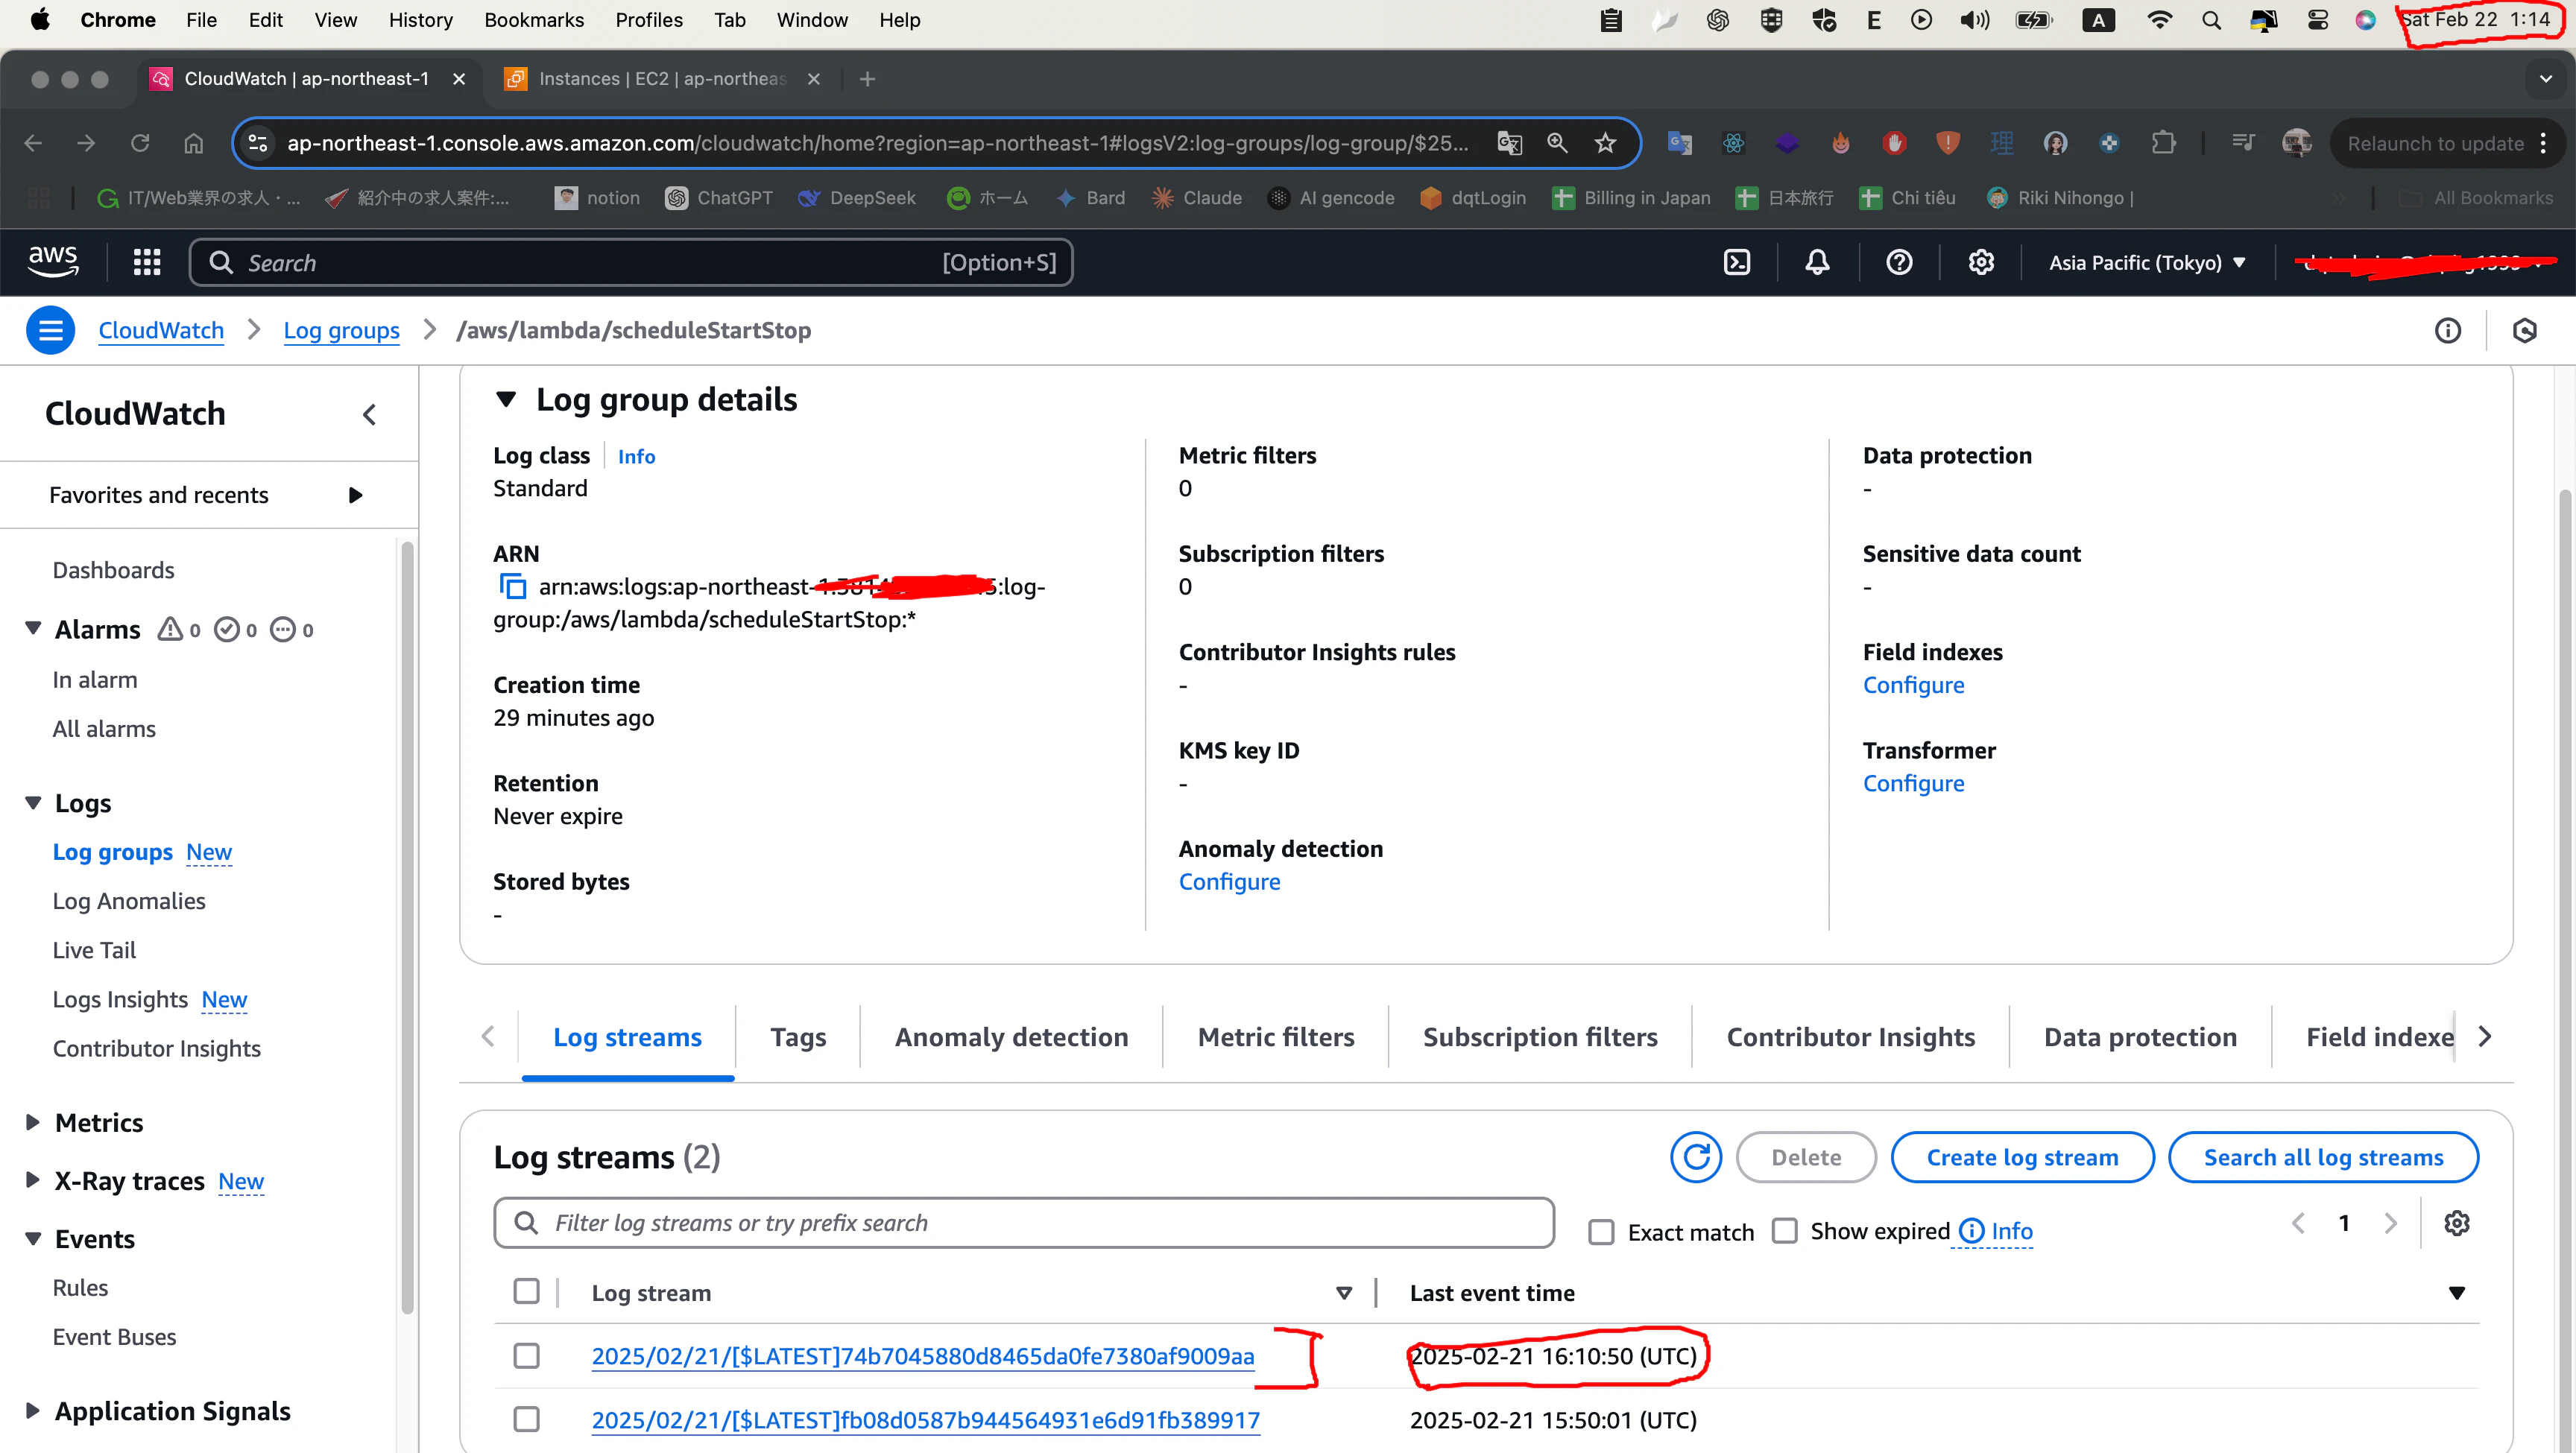This screenshot has width=2576, height=1453.
Task: Go to previous log streams page
Action: pyautogui.click(x=2298, y=1223)
